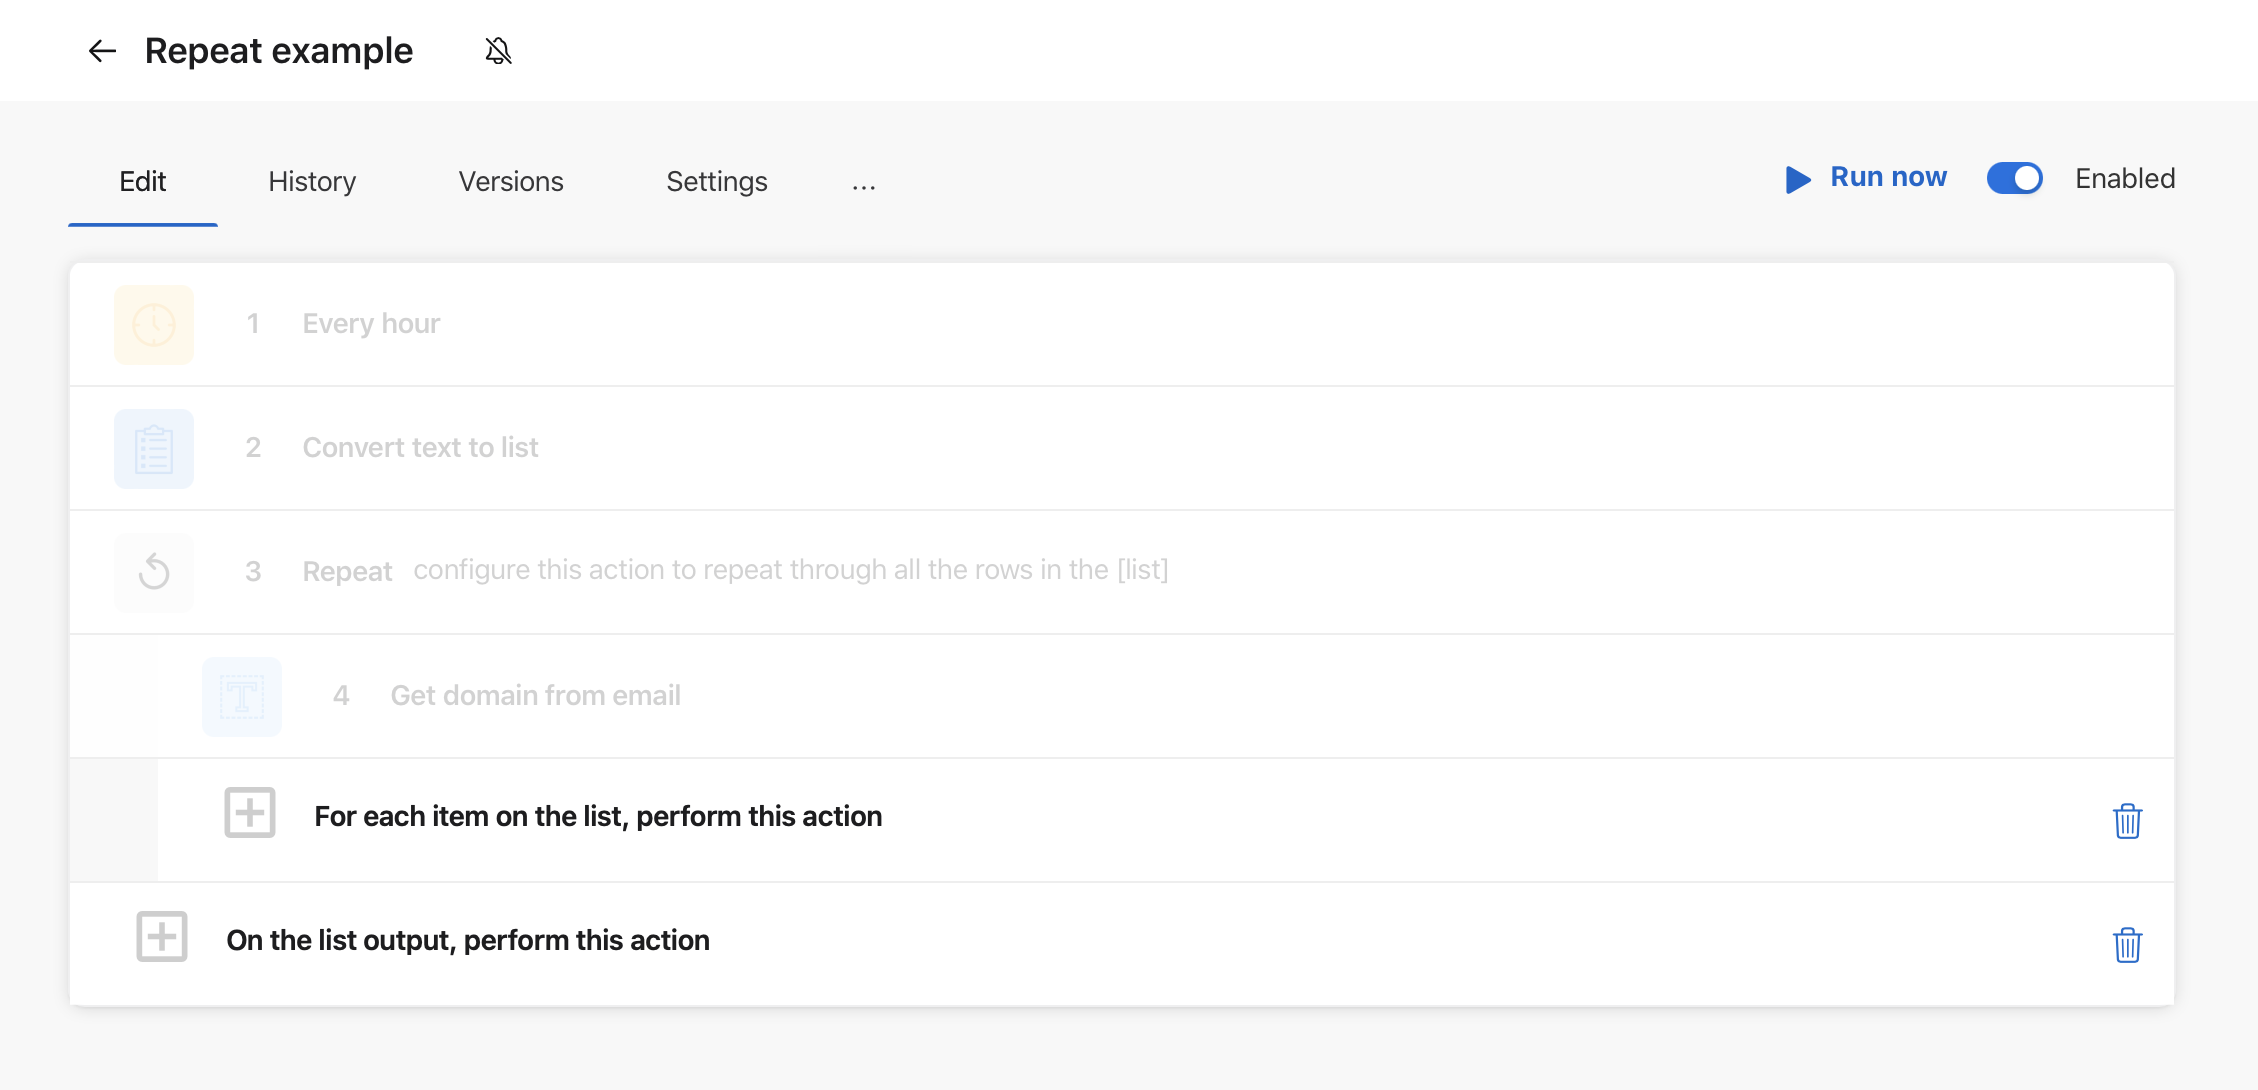Expand the Versions tab
The width and height of the screenshot is (2258, 1090).
point(511,180)
